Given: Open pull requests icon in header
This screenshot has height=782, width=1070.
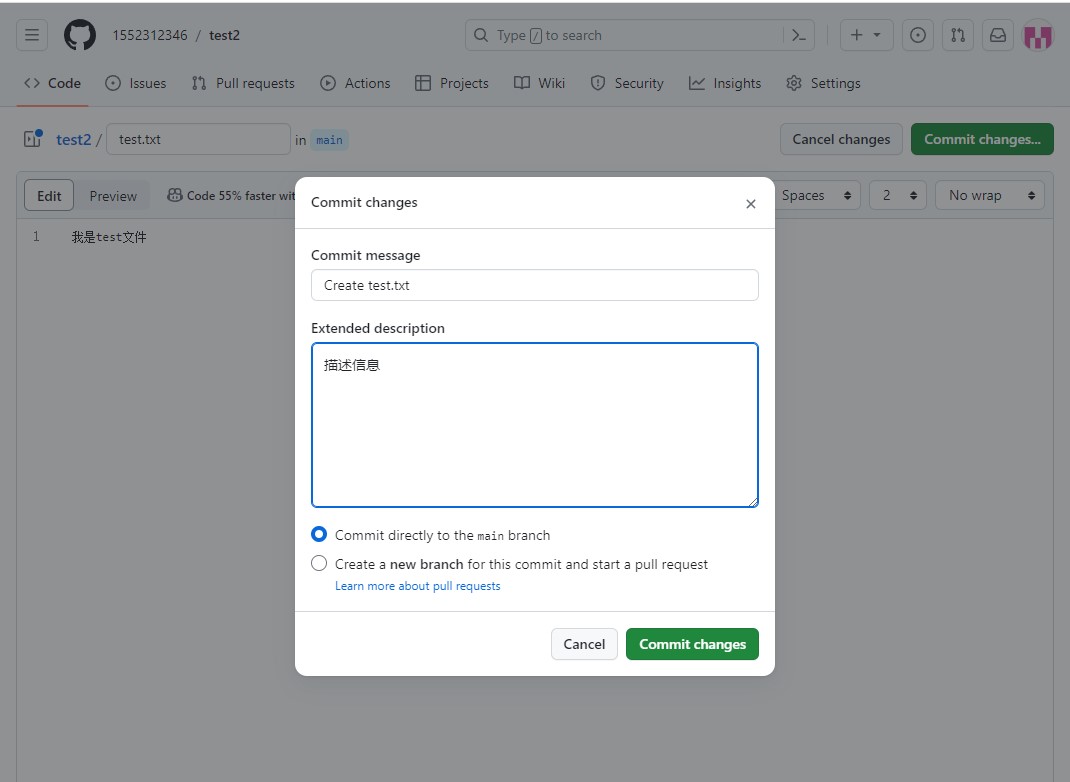Looking at the screenshot, I should [x=958, y=35].
